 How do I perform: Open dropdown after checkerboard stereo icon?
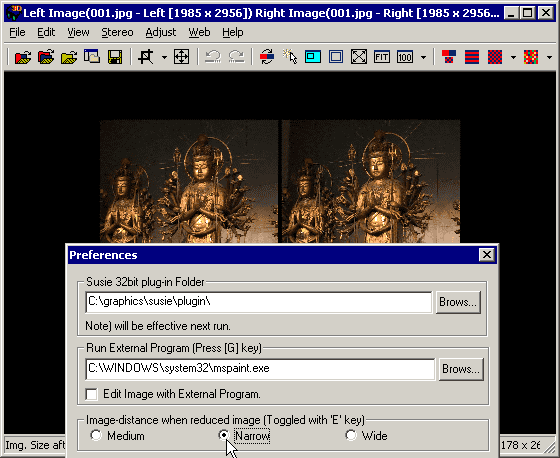click(513, 57)
